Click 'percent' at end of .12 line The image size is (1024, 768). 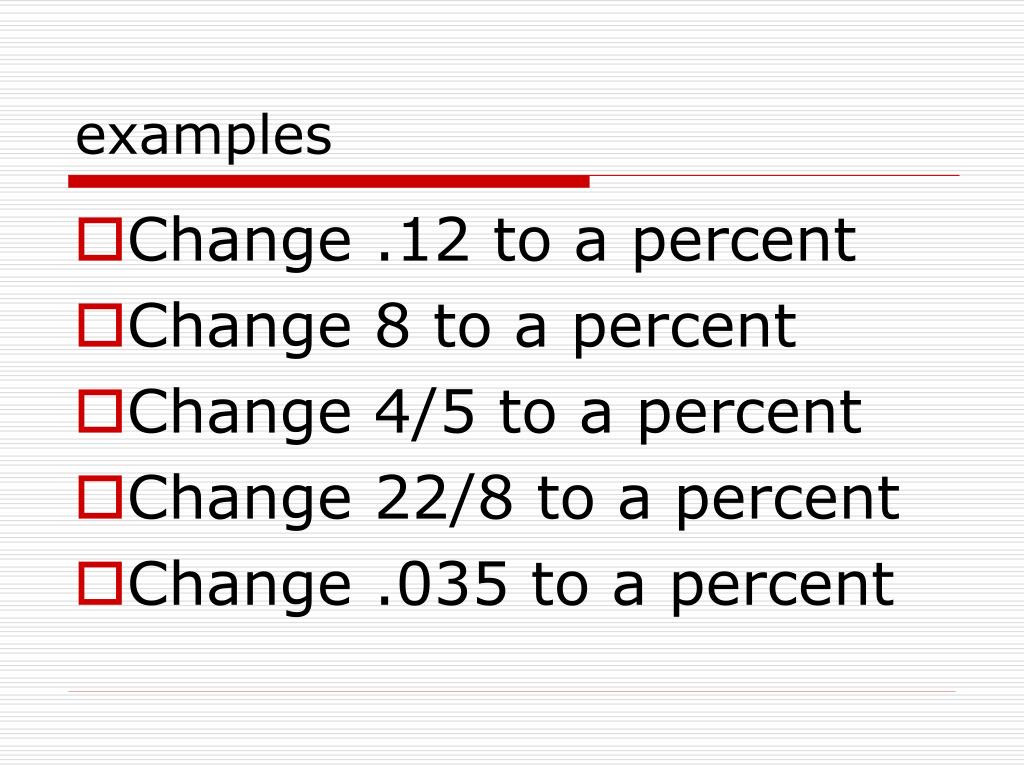point(744,244)
